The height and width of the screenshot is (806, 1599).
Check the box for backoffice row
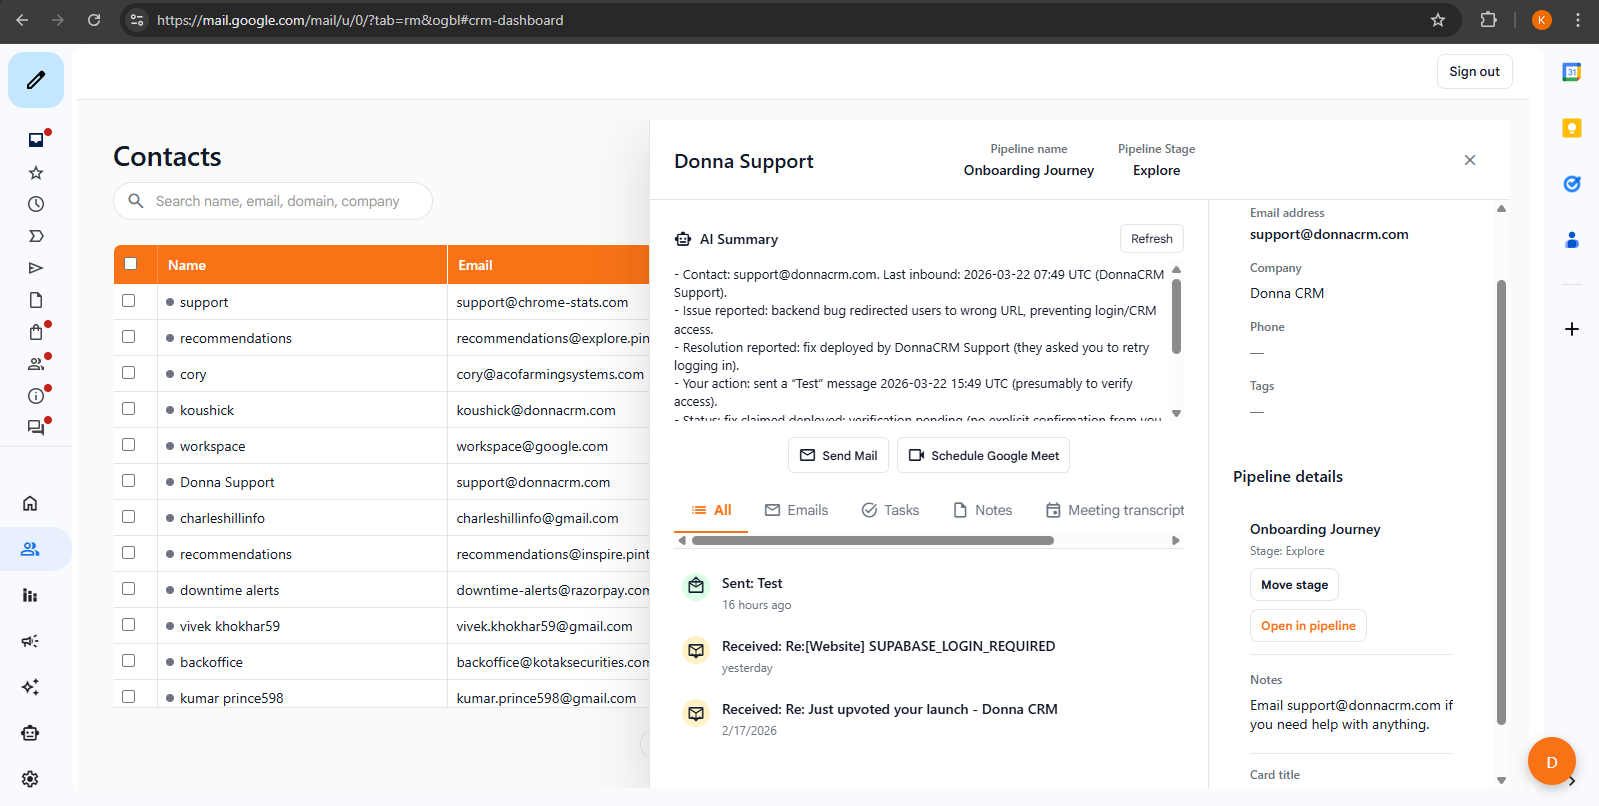128,661
